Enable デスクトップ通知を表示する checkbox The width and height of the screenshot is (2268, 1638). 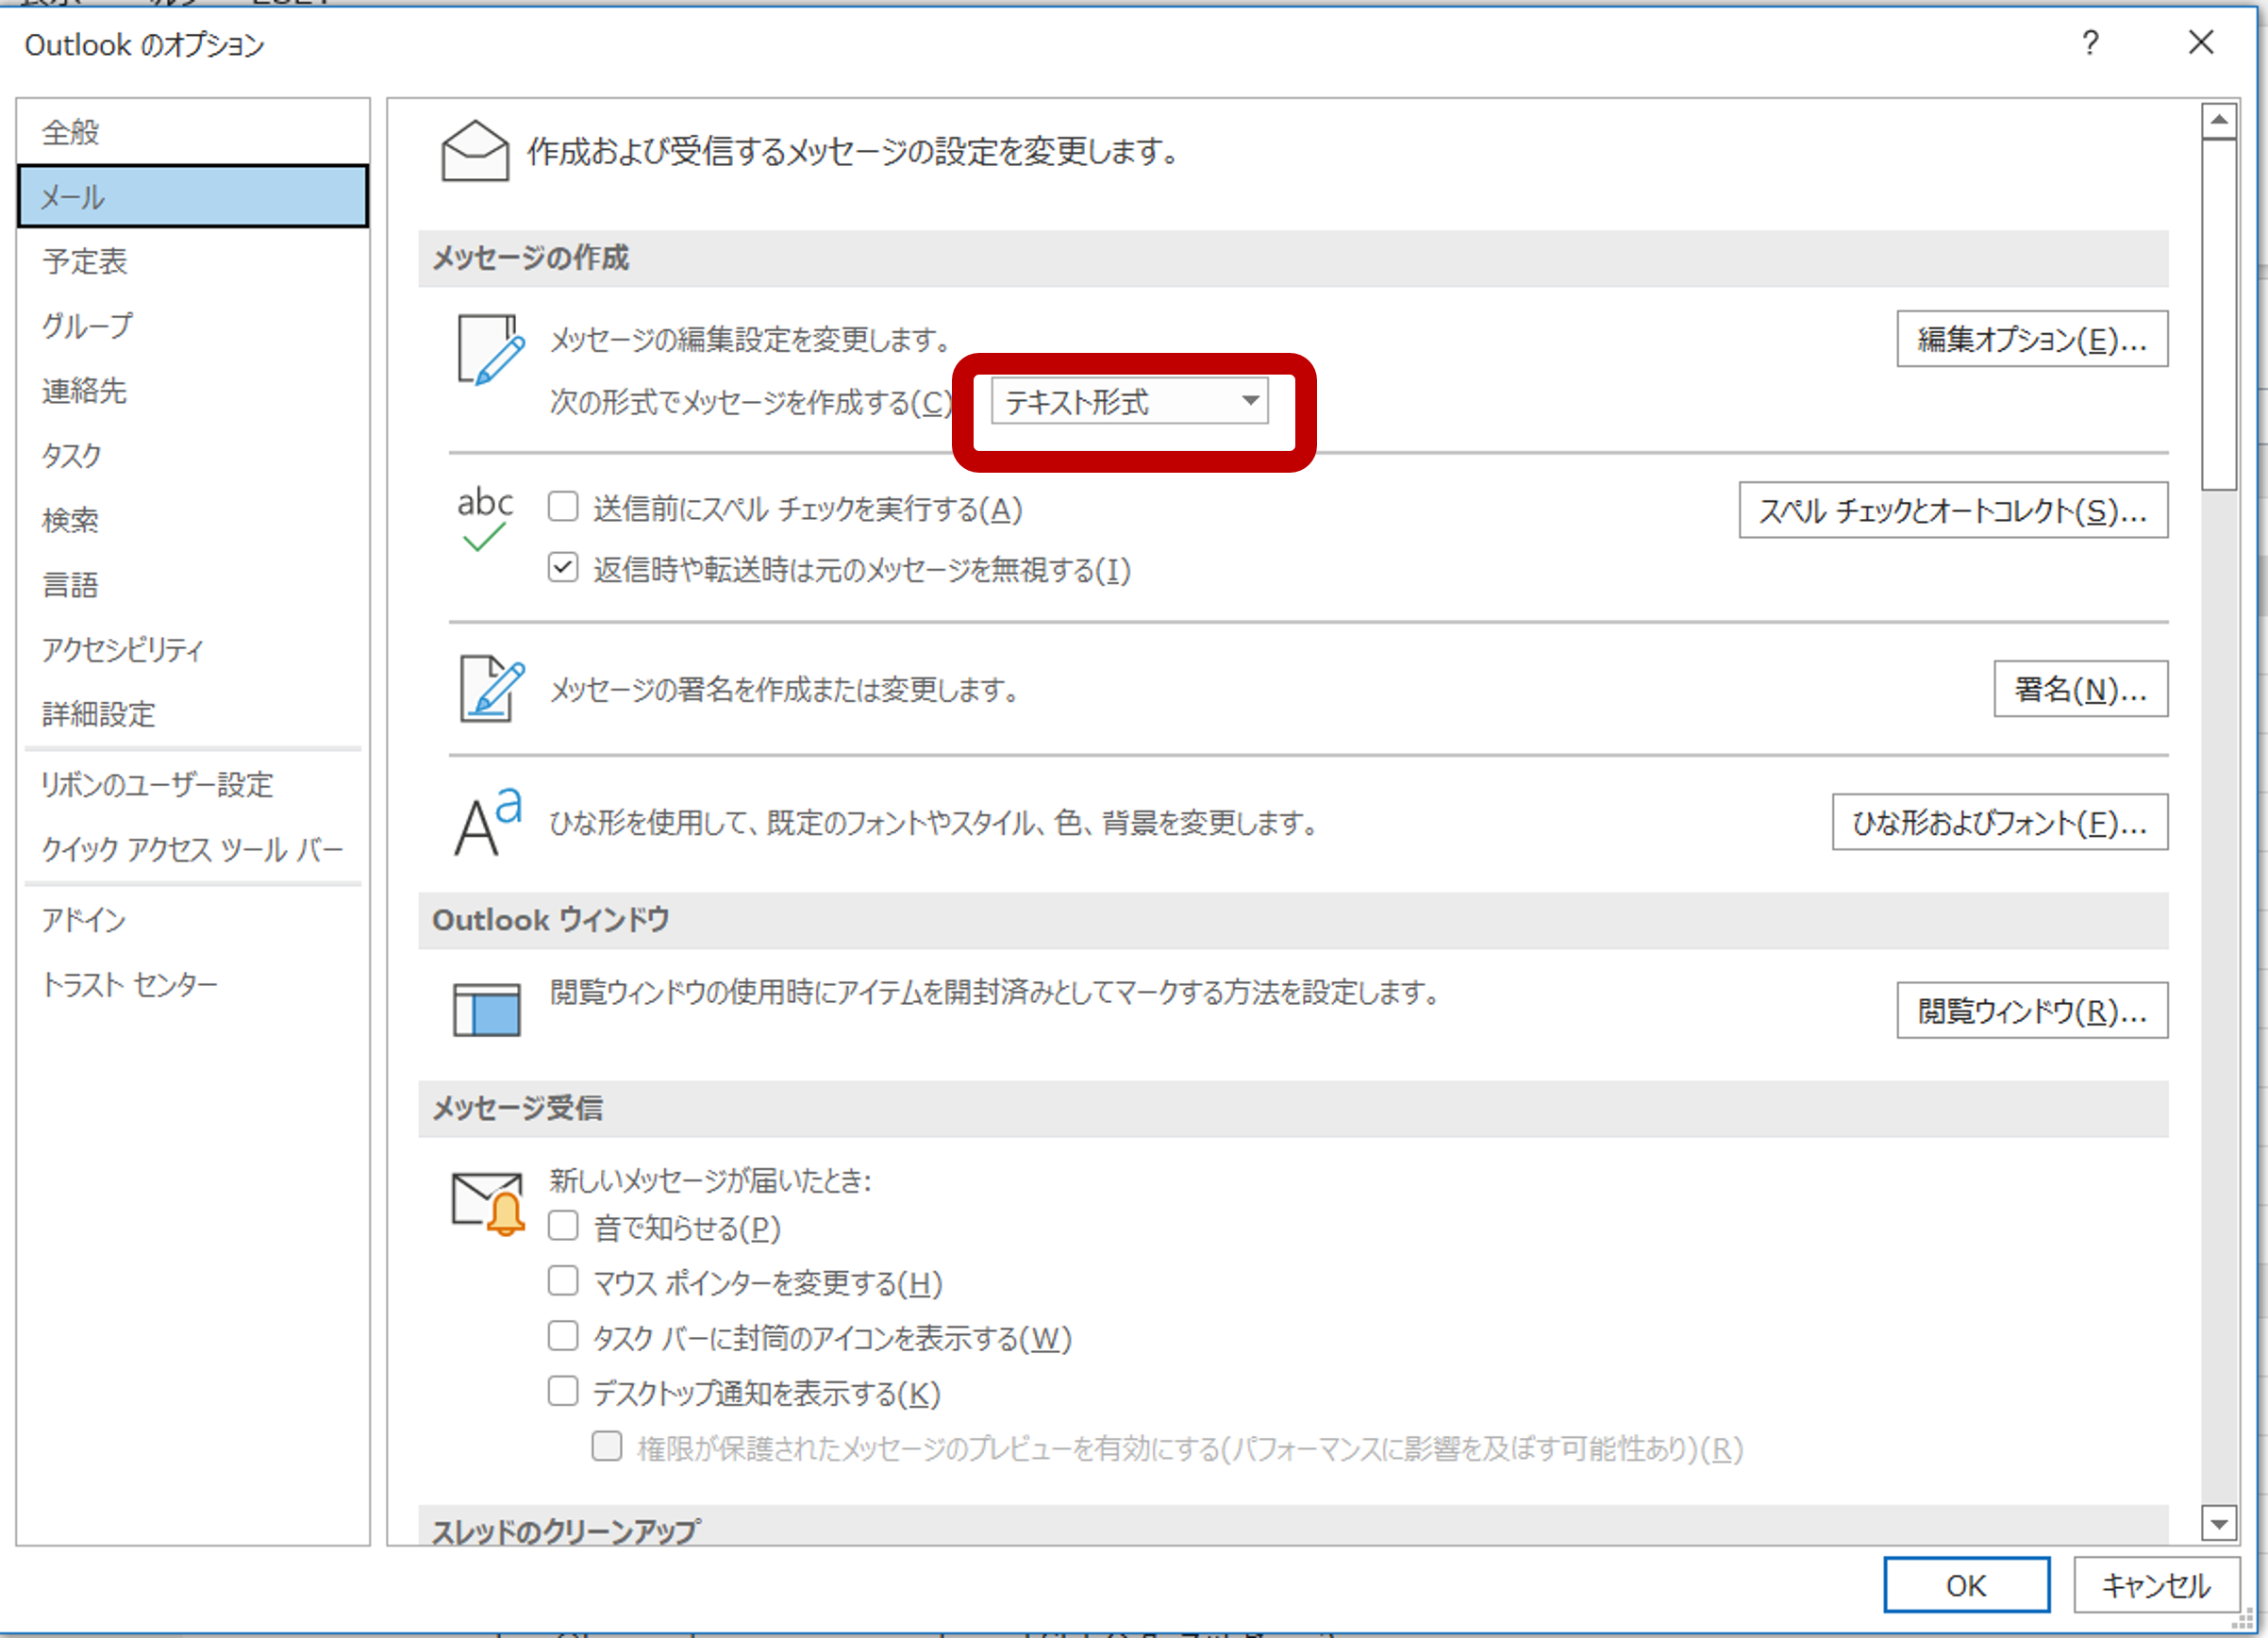click(x=563, y=1391)
